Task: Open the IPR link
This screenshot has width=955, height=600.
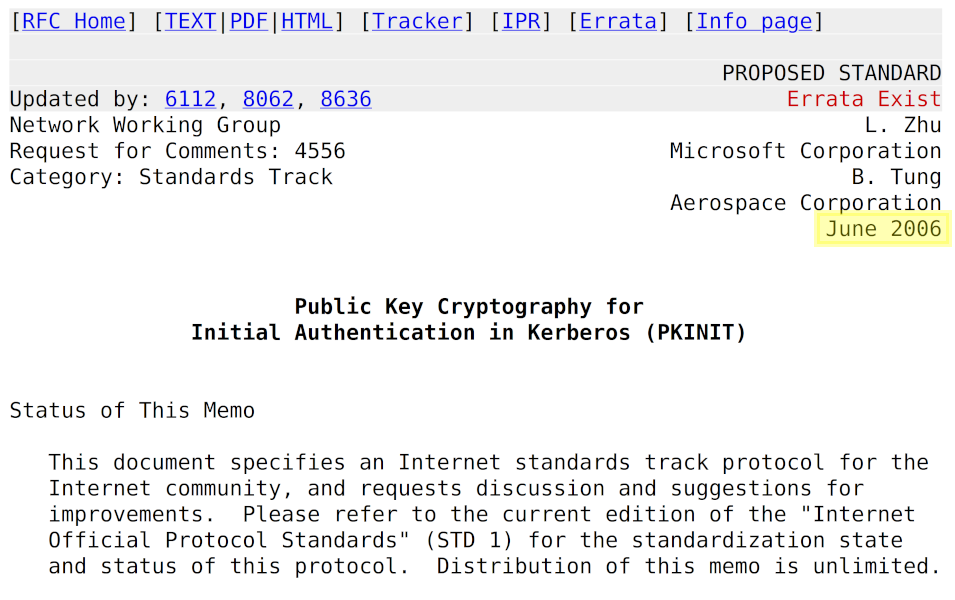Action: pos(521,21)
